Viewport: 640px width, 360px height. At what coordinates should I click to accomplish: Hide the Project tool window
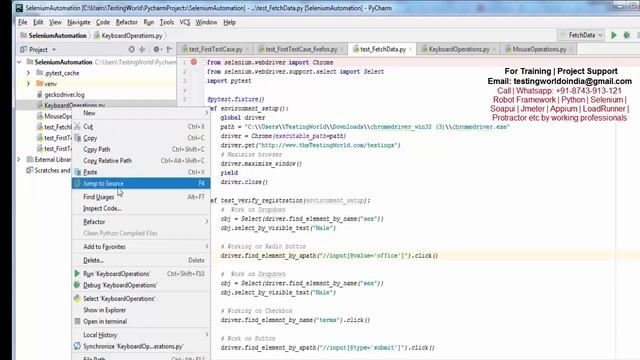click(x=169, y=49)
